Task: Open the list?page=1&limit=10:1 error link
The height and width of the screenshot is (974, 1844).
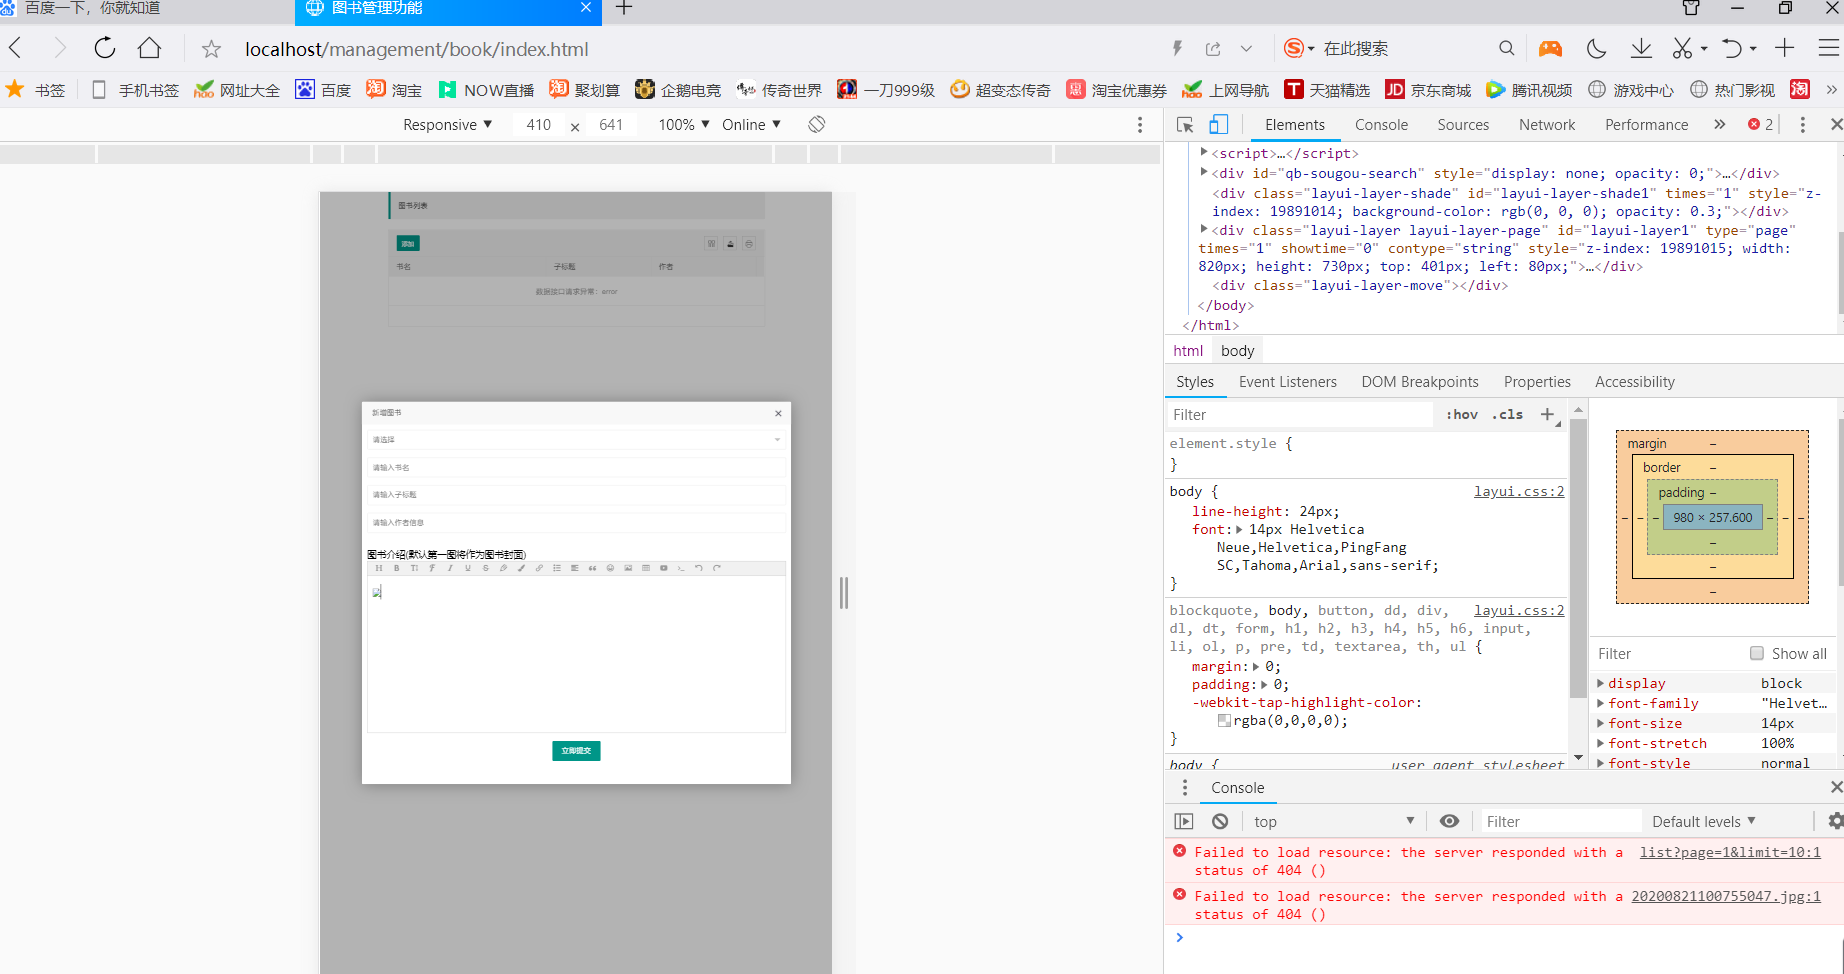Action: (x=1730, y=852)
